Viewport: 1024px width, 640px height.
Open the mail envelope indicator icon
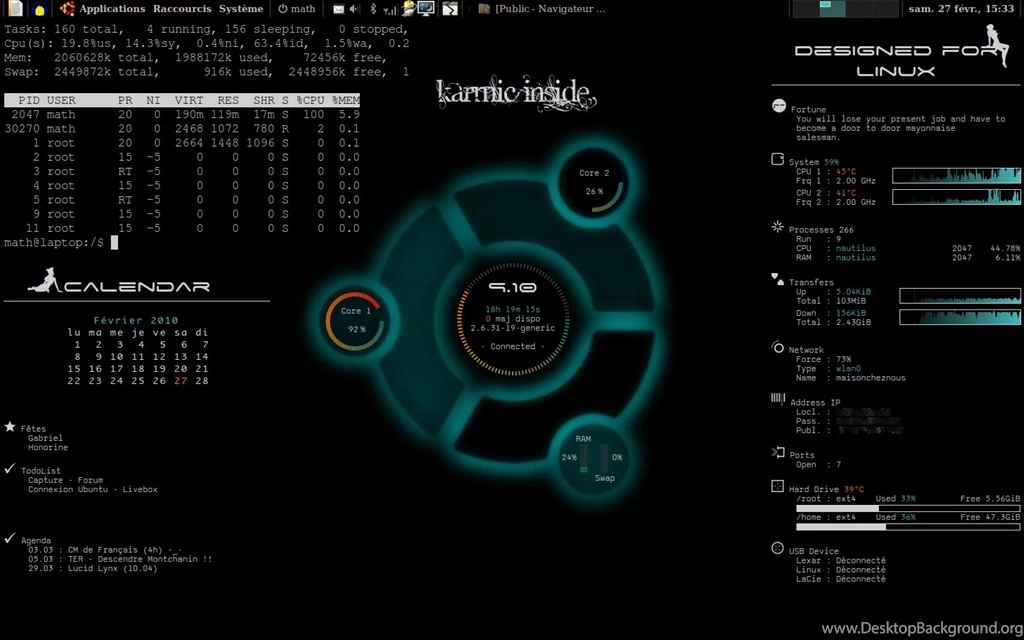tap(338, 9)
